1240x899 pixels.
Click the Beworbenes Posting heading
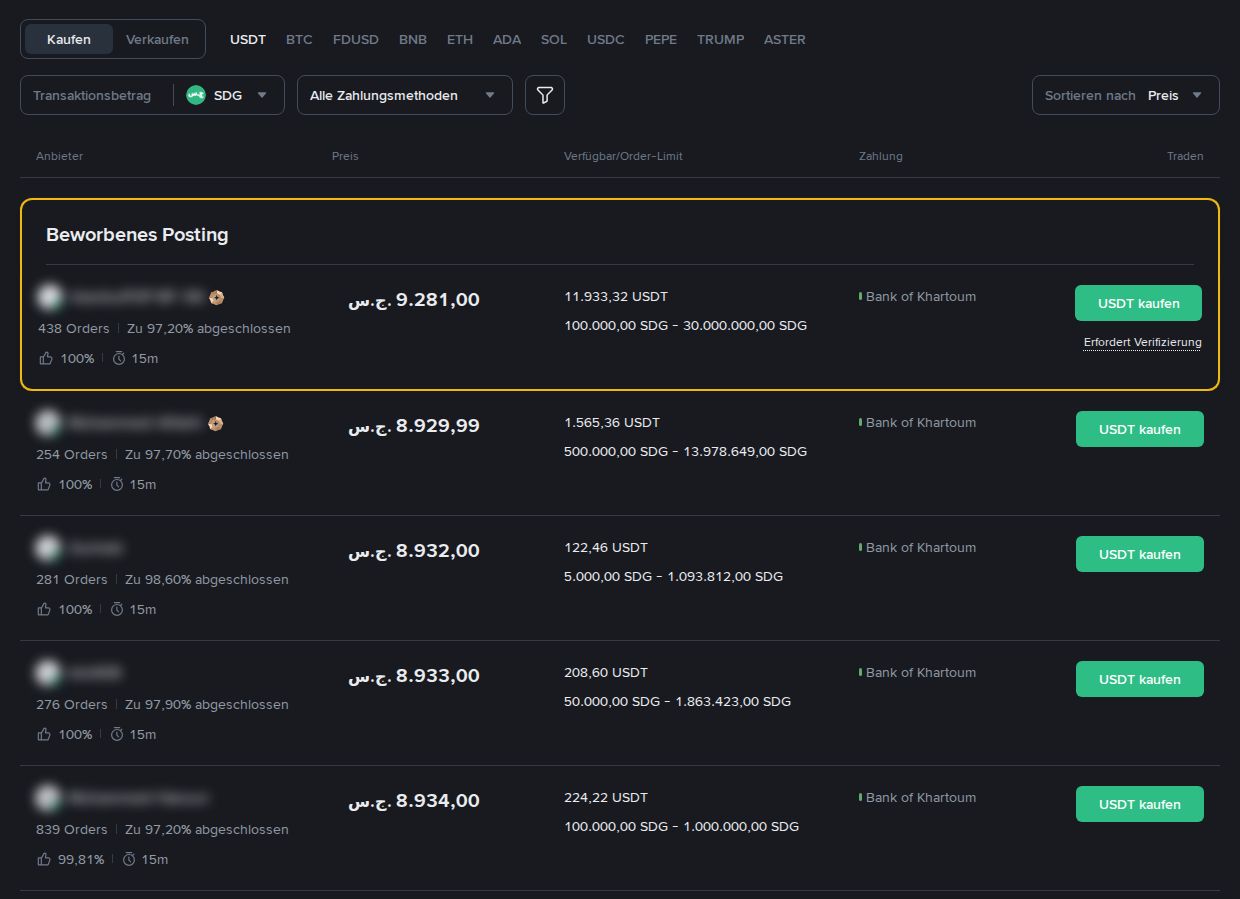coord(137,235)
